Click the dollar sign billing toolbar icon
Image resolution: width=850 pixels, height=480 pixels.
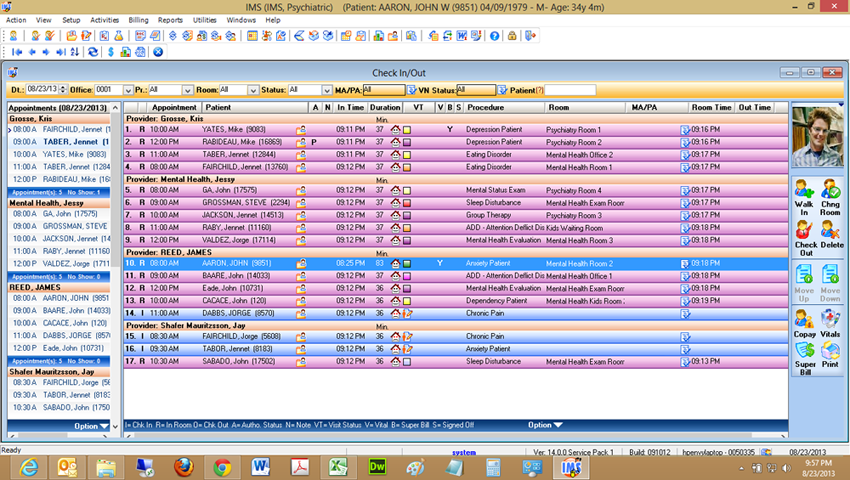(111, 52)
